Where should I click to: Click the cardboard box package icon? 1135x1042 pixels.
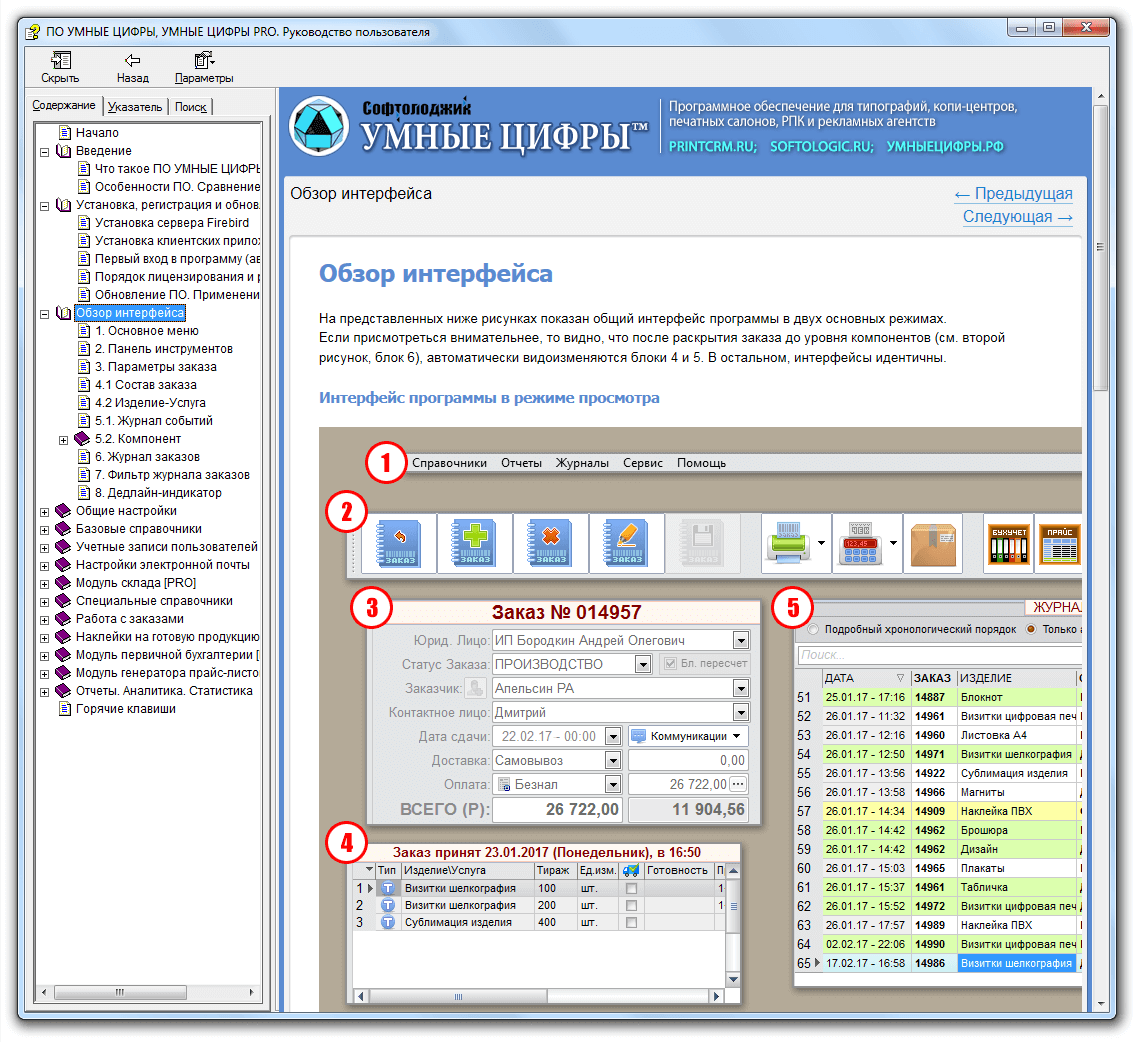[933, 543]
